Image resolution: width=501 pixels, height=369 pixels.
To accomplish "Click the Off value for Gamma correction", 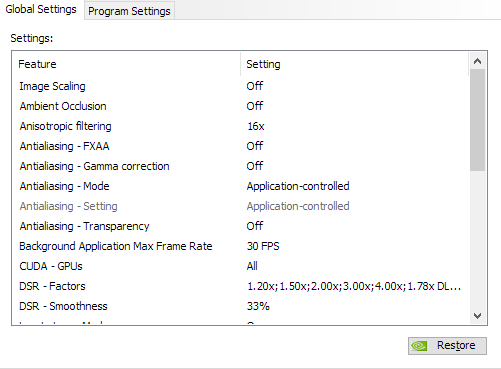I will tap(255, 166).
